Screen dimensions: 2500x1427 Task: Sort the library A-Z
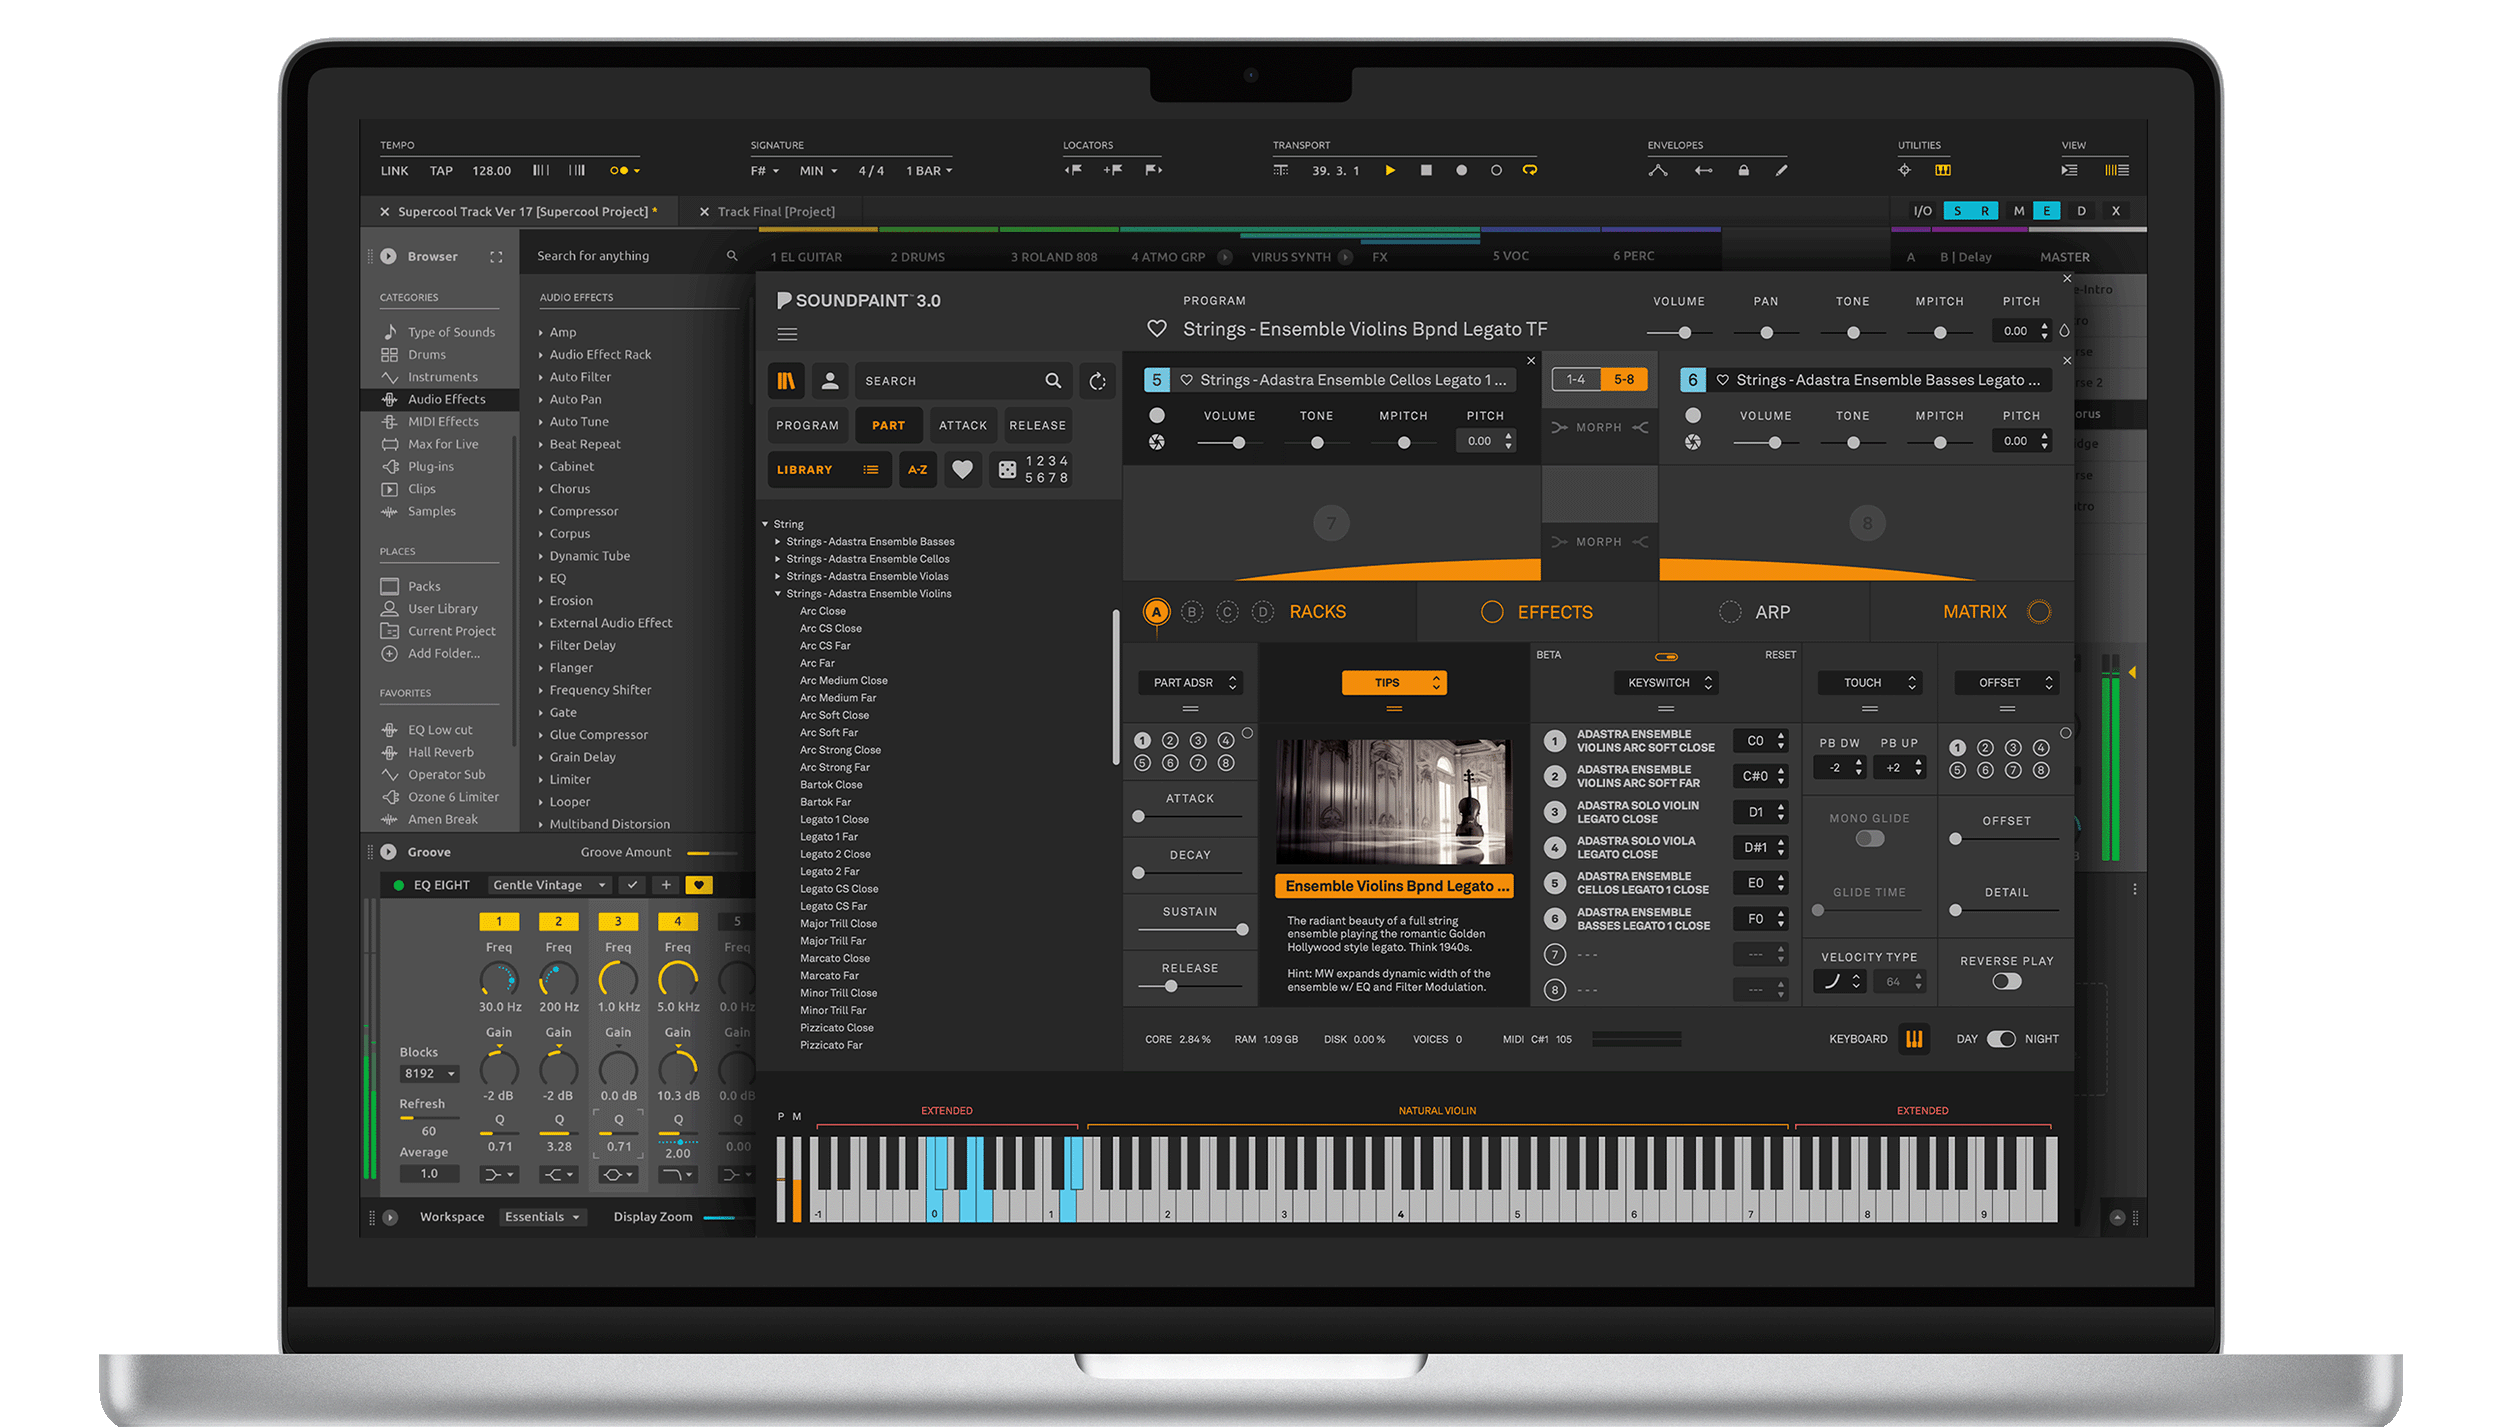click(x=917, y=469)
